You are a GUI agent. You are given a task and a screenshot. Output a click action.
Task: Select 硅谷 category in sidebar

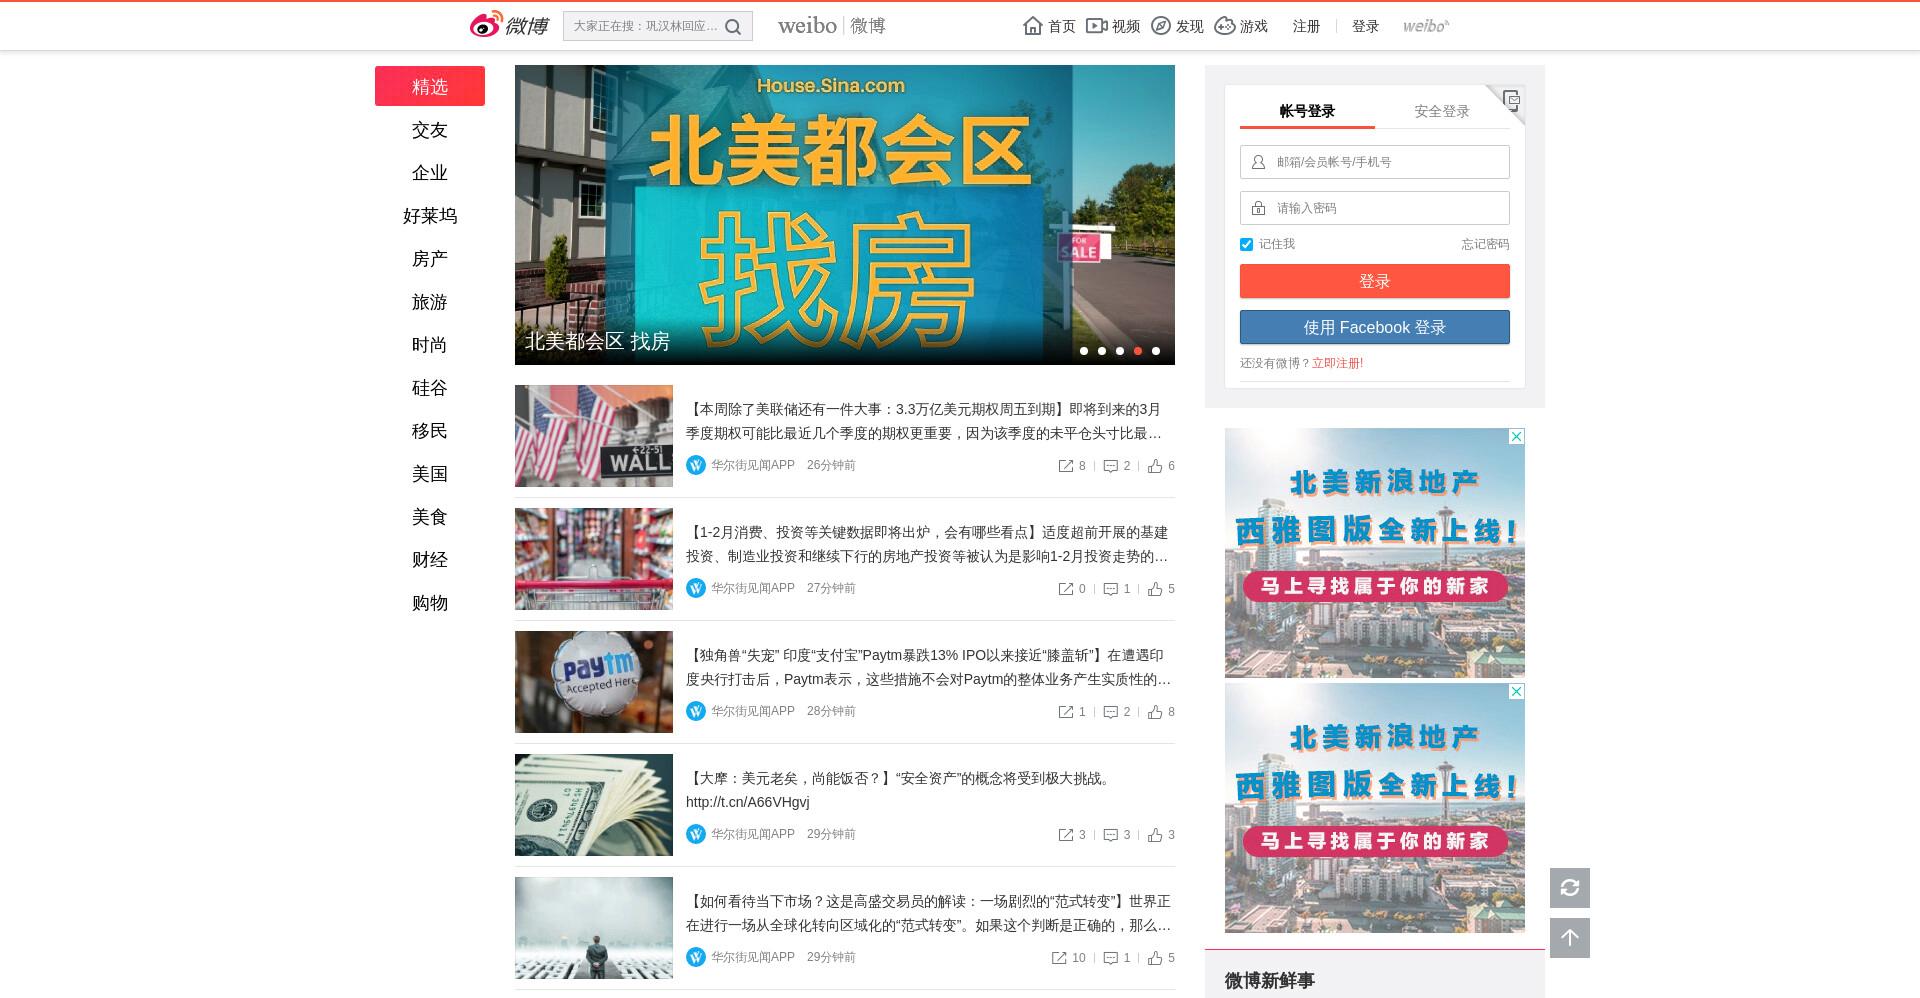tap(430, 388)
